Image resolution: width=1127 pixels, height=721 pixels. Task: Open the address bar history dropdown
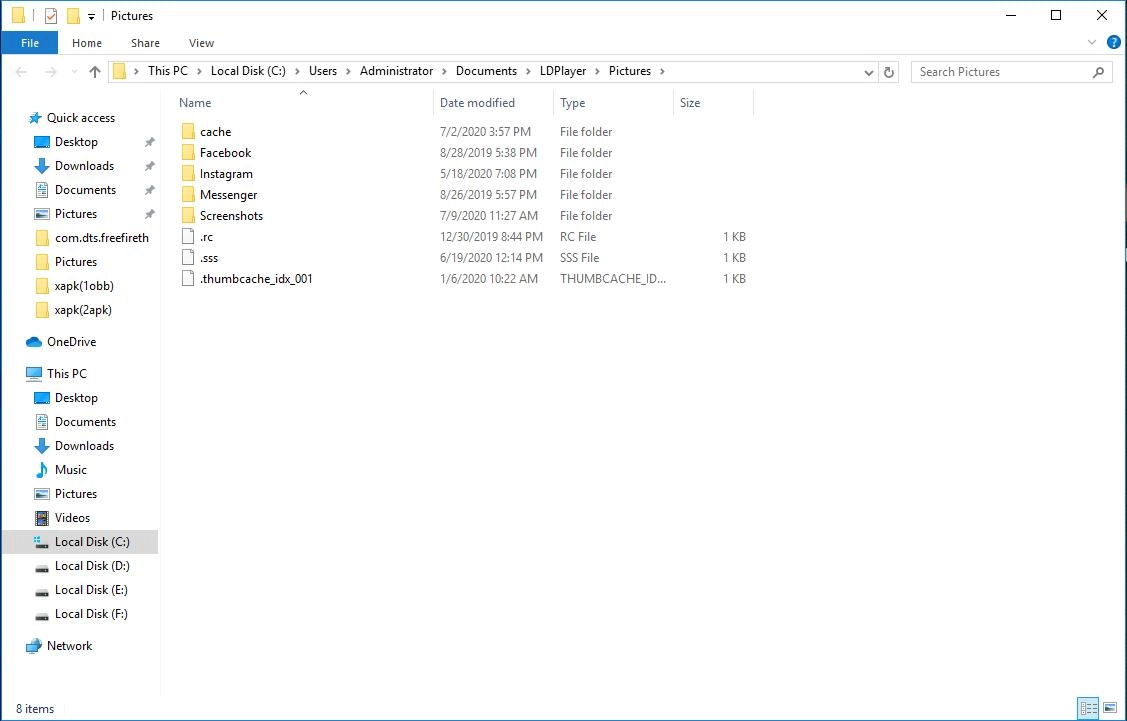[x=869, y=71]
